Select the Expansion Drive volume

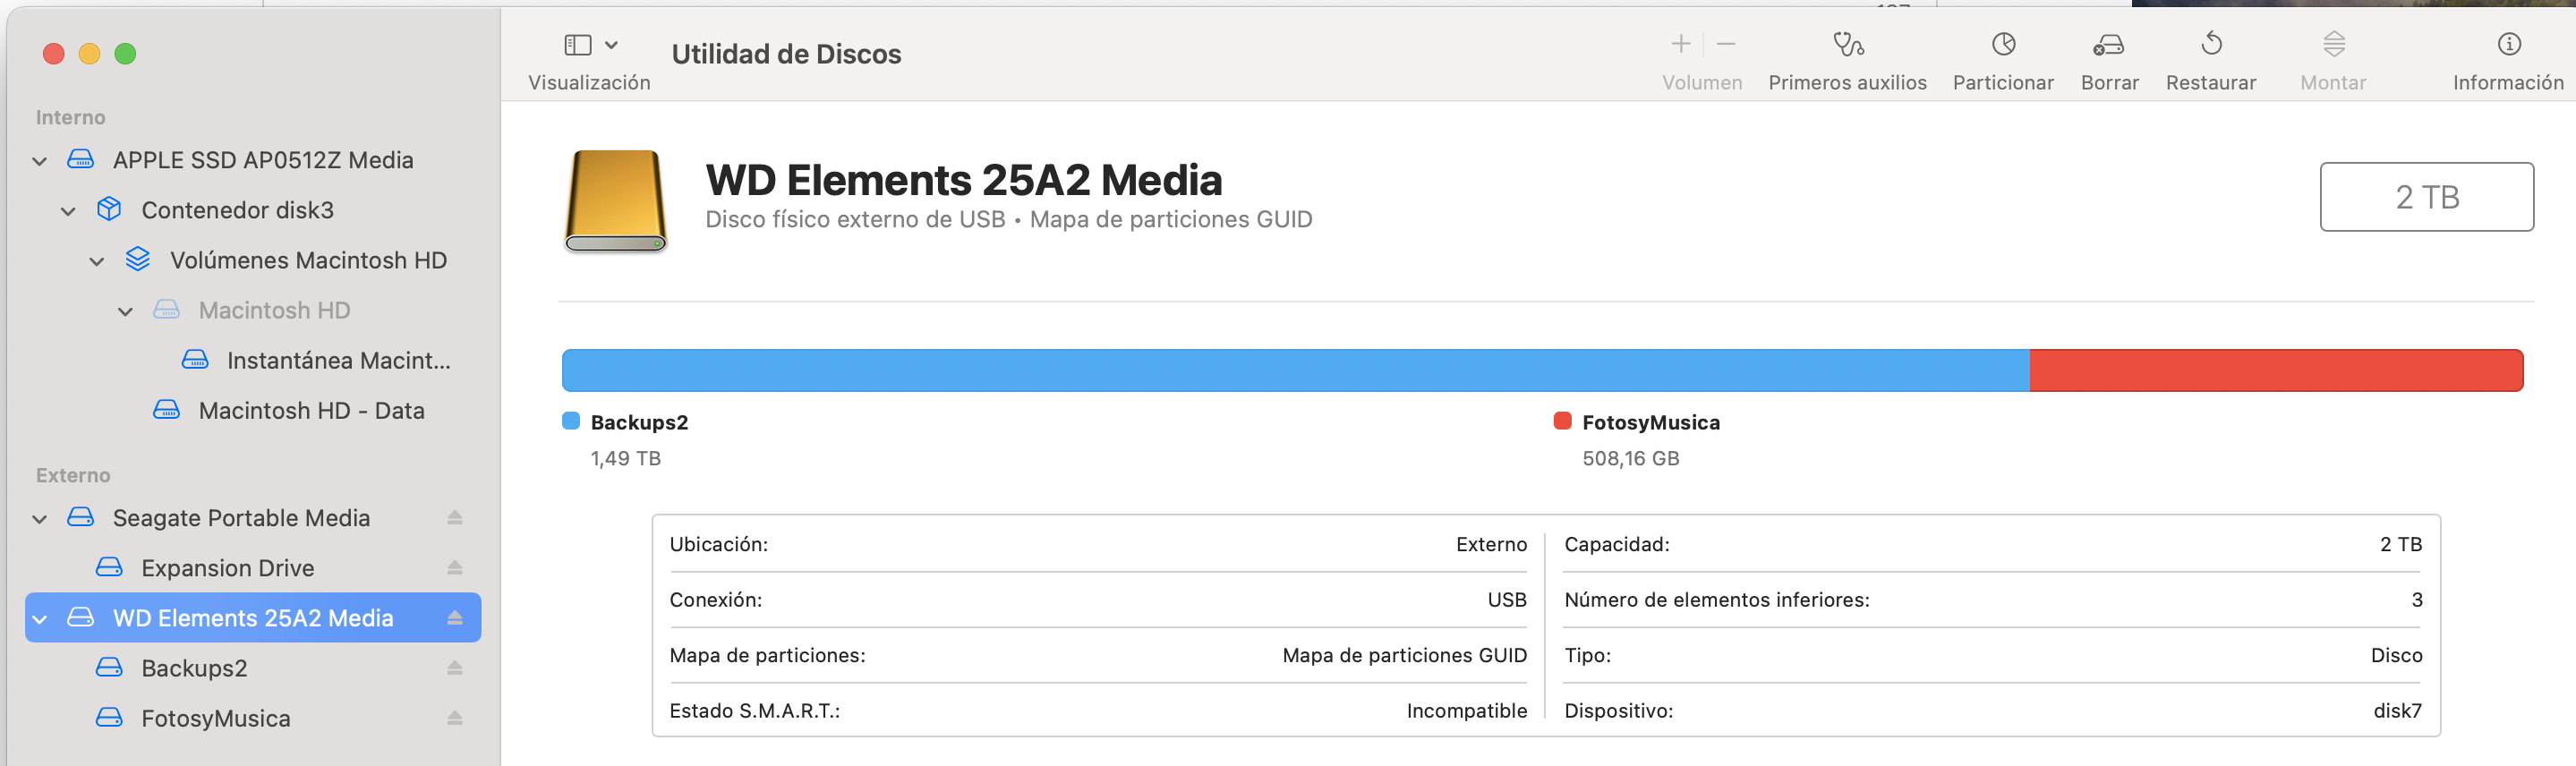pyautogui.click(x=227, y=568)
